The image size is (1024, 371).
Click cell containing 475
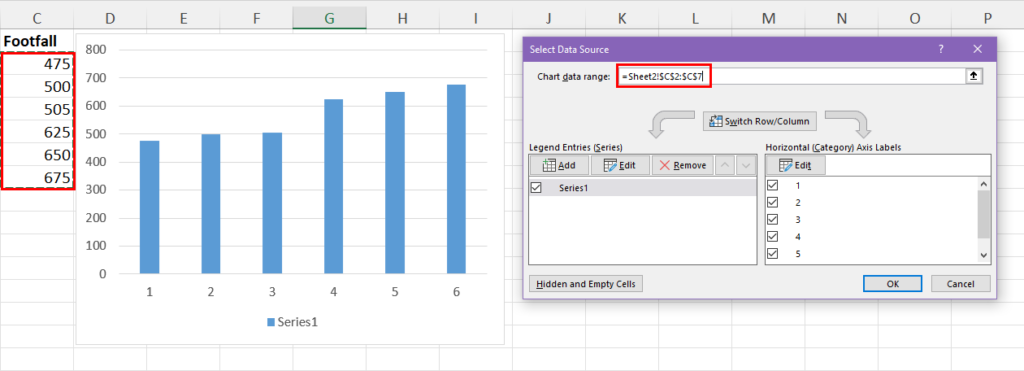[x=38, y=64]
